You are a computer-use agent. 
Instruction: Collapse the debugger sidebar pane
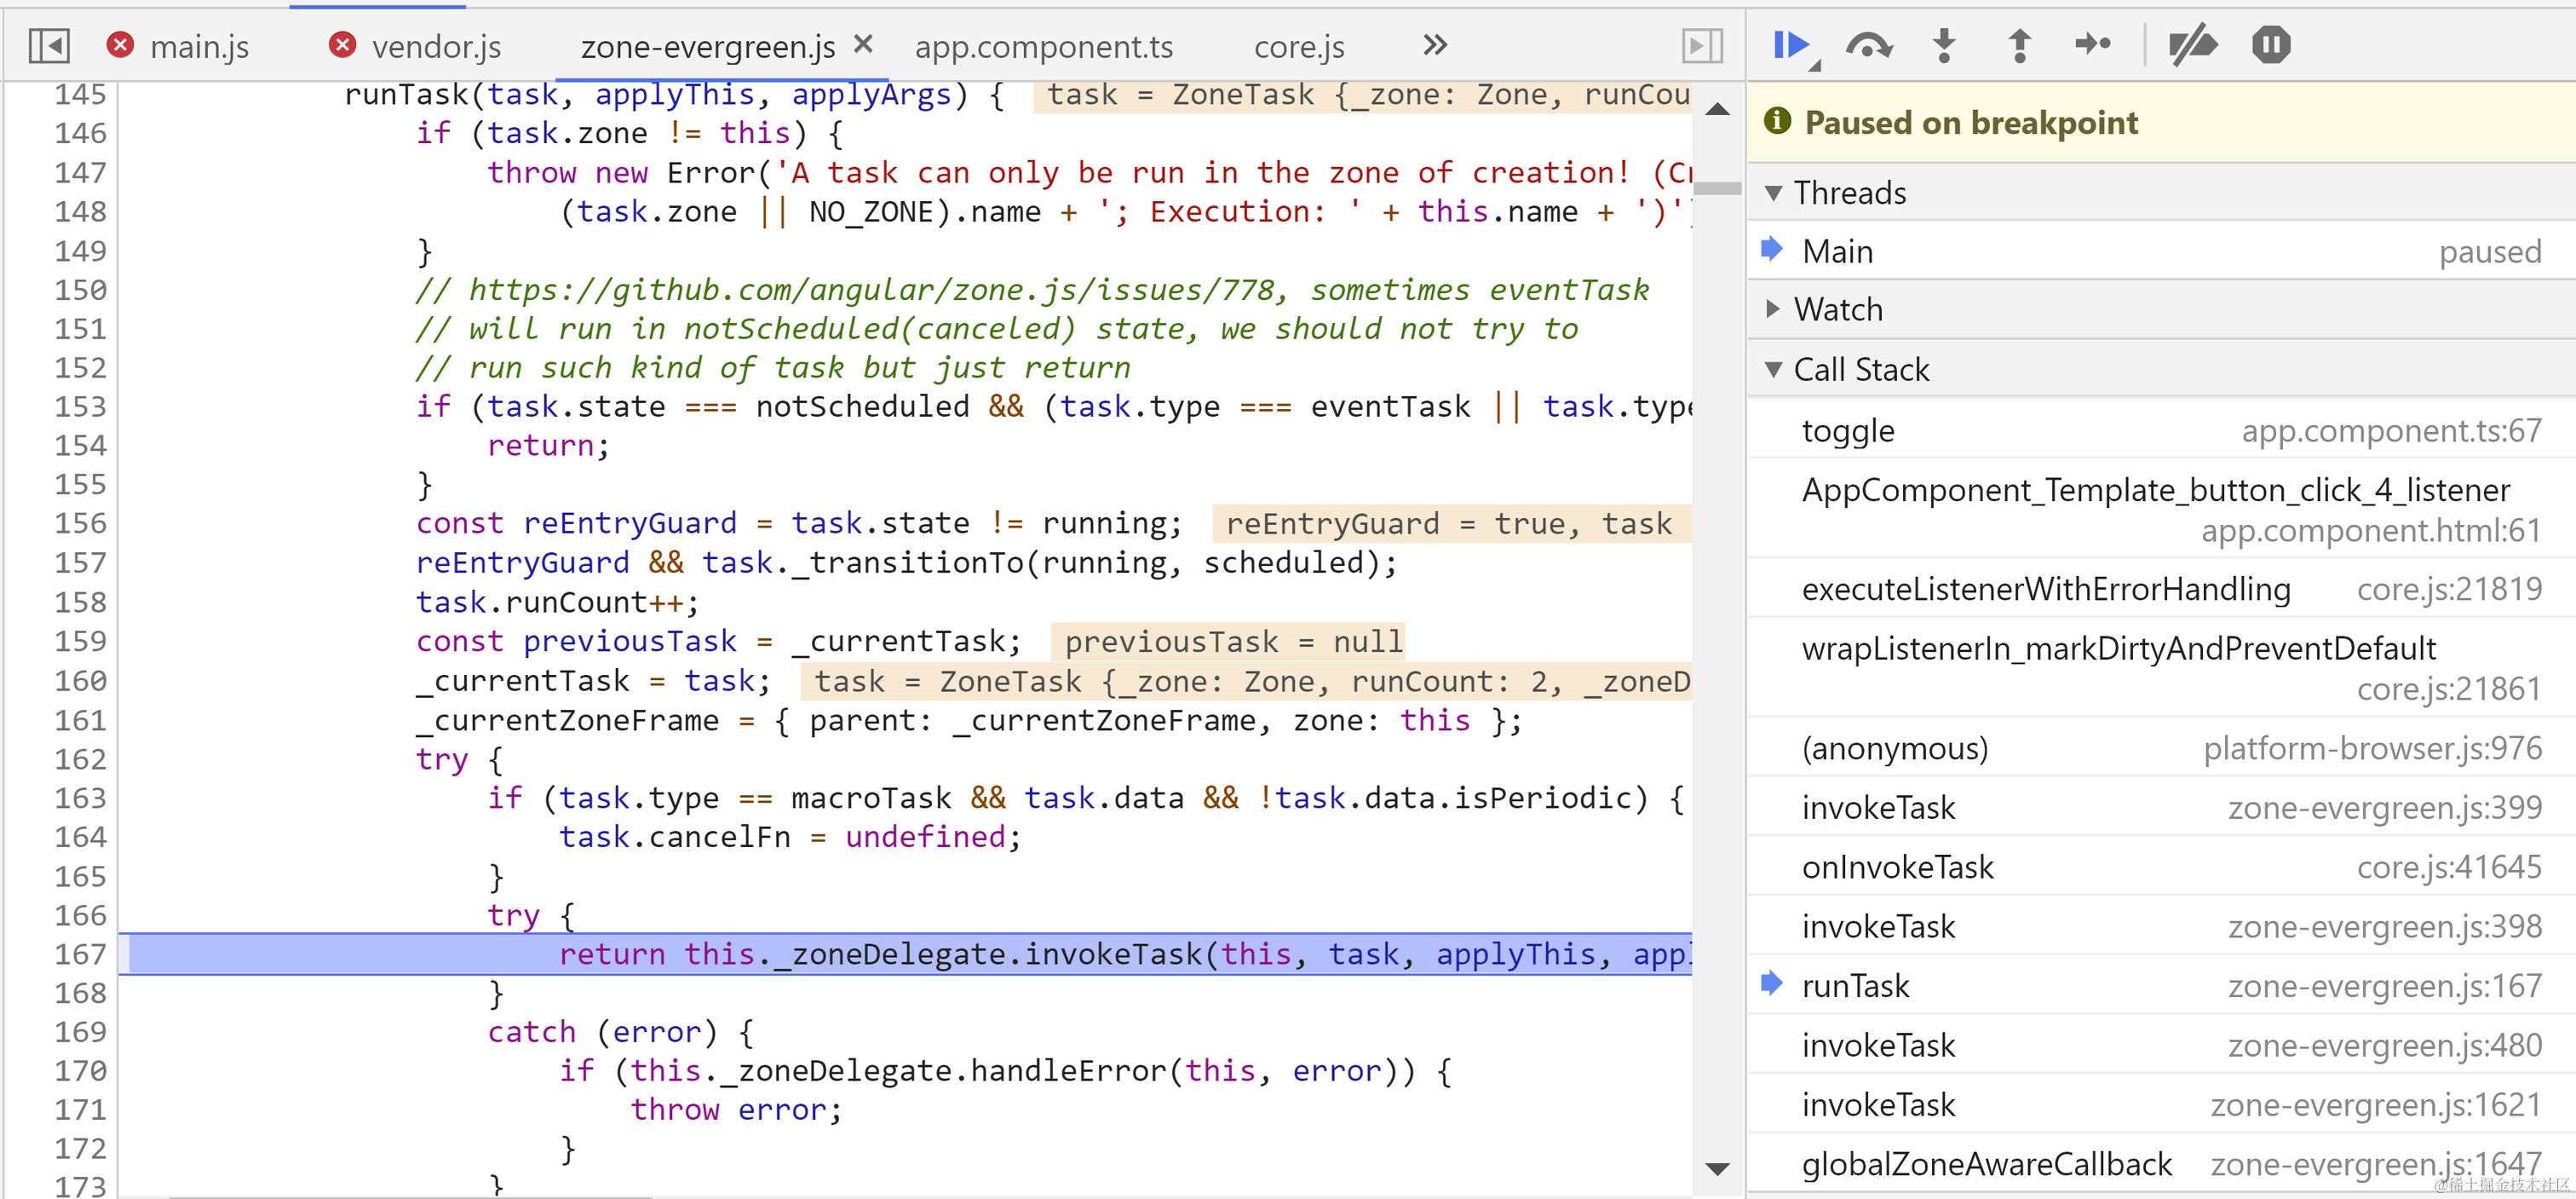[x=1701, y=46]
